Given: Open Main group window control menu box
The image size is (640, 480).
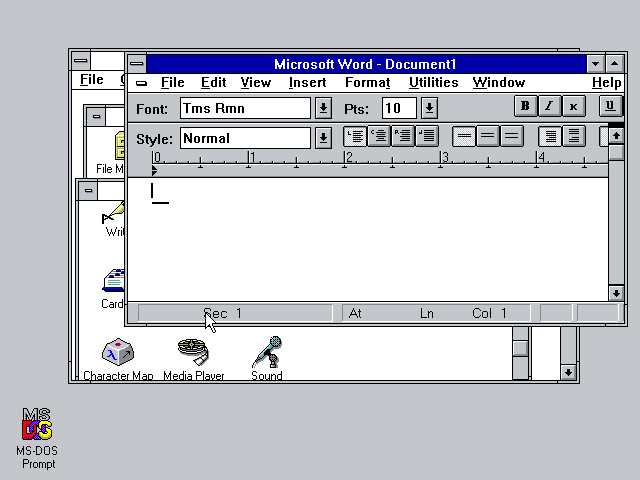Looking at the screenshot, I should tap(96, 117).
